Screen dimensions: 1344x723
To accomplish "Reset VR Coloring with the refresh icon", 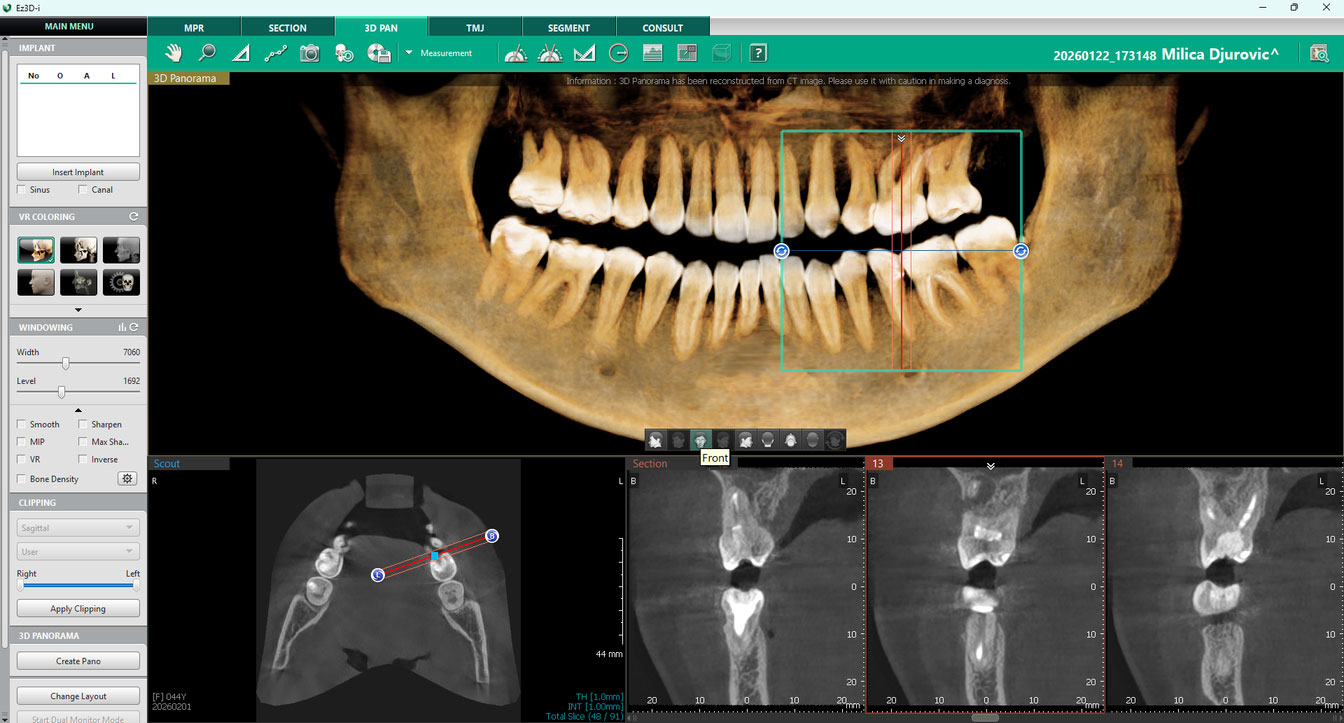I will [134, 216].
